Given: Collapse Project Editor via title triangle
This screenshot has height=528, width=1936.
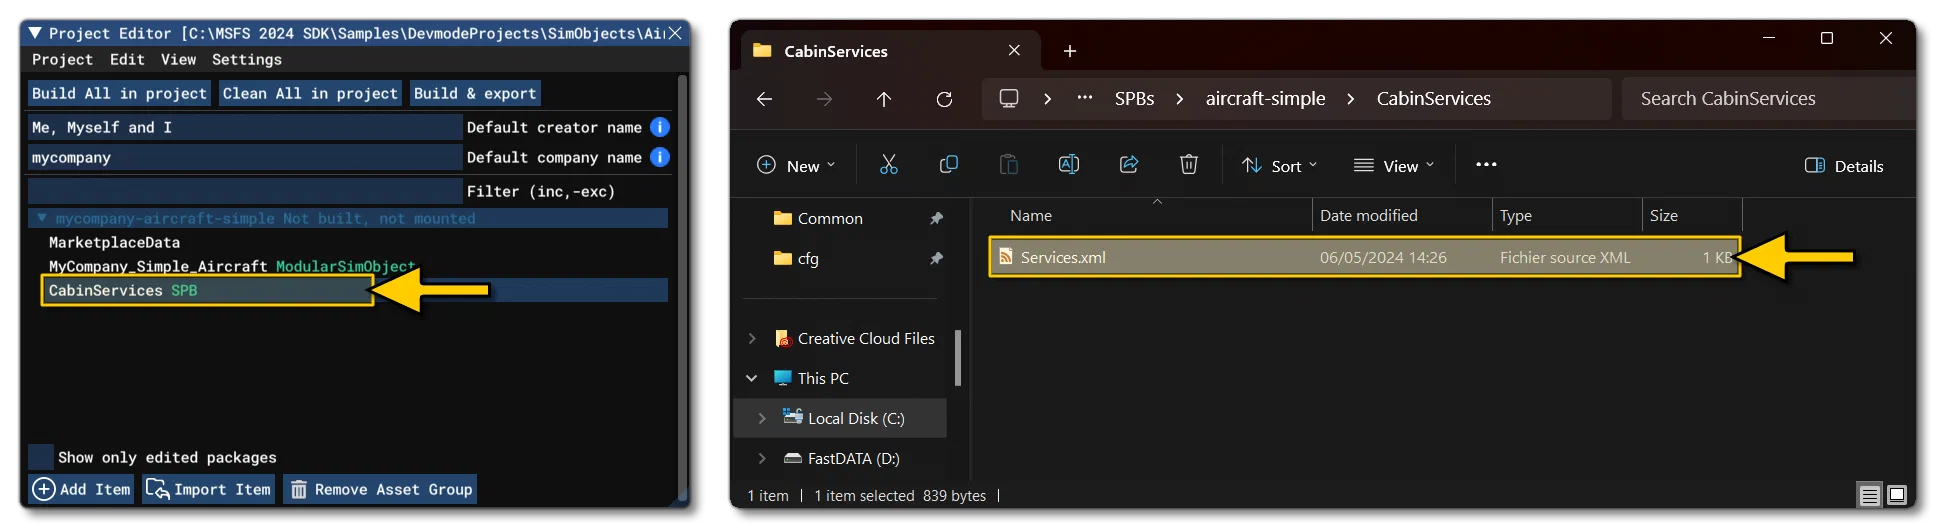Looking at the screenshot, I should click(x=35, y=33).
